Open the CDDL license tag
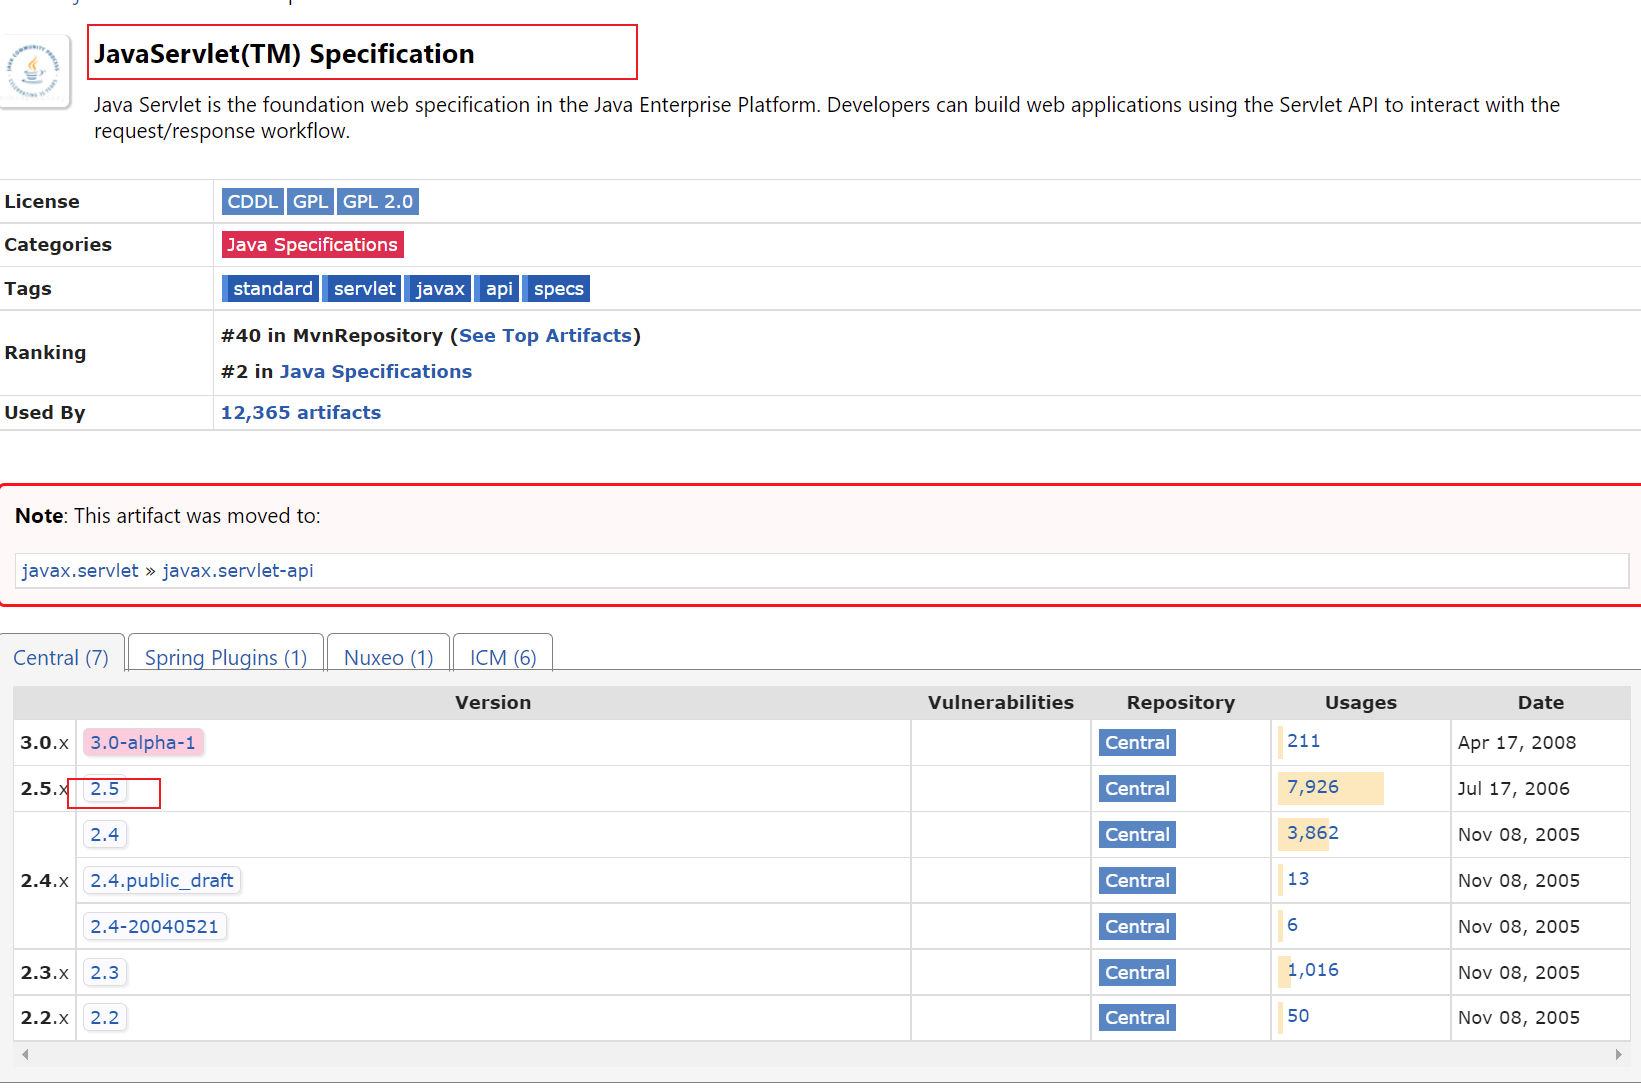 coord(252,202)
